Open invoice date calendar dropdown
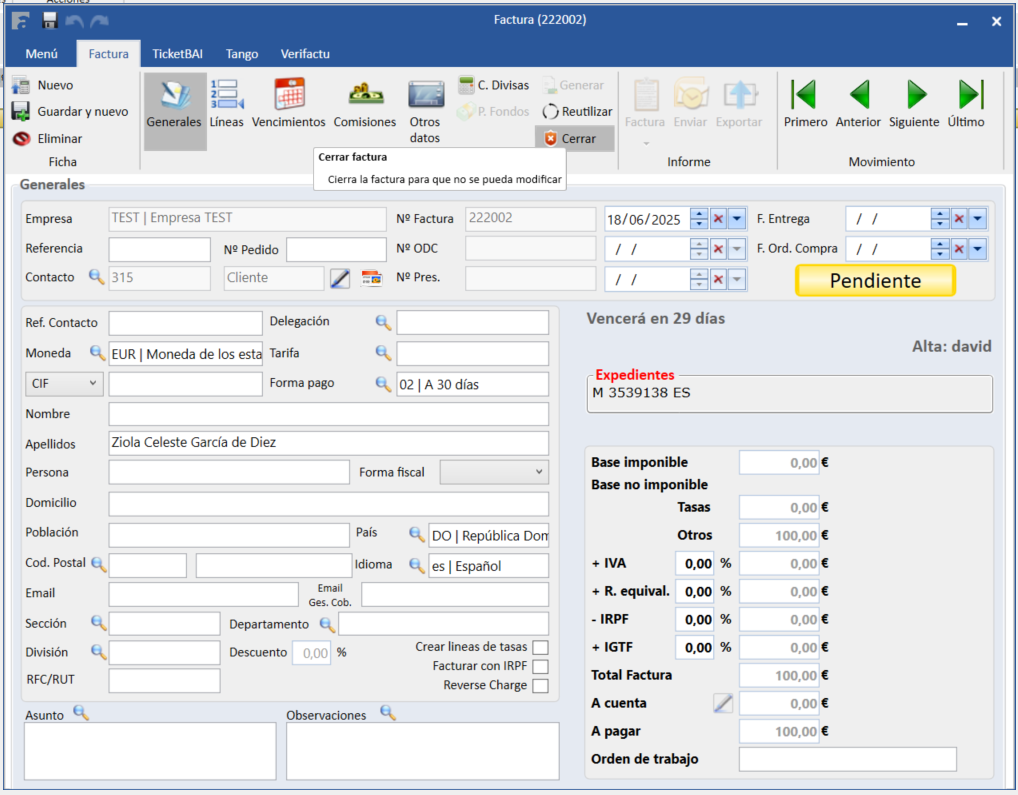This screenshot has height=795, width=1018. point(737,219)
